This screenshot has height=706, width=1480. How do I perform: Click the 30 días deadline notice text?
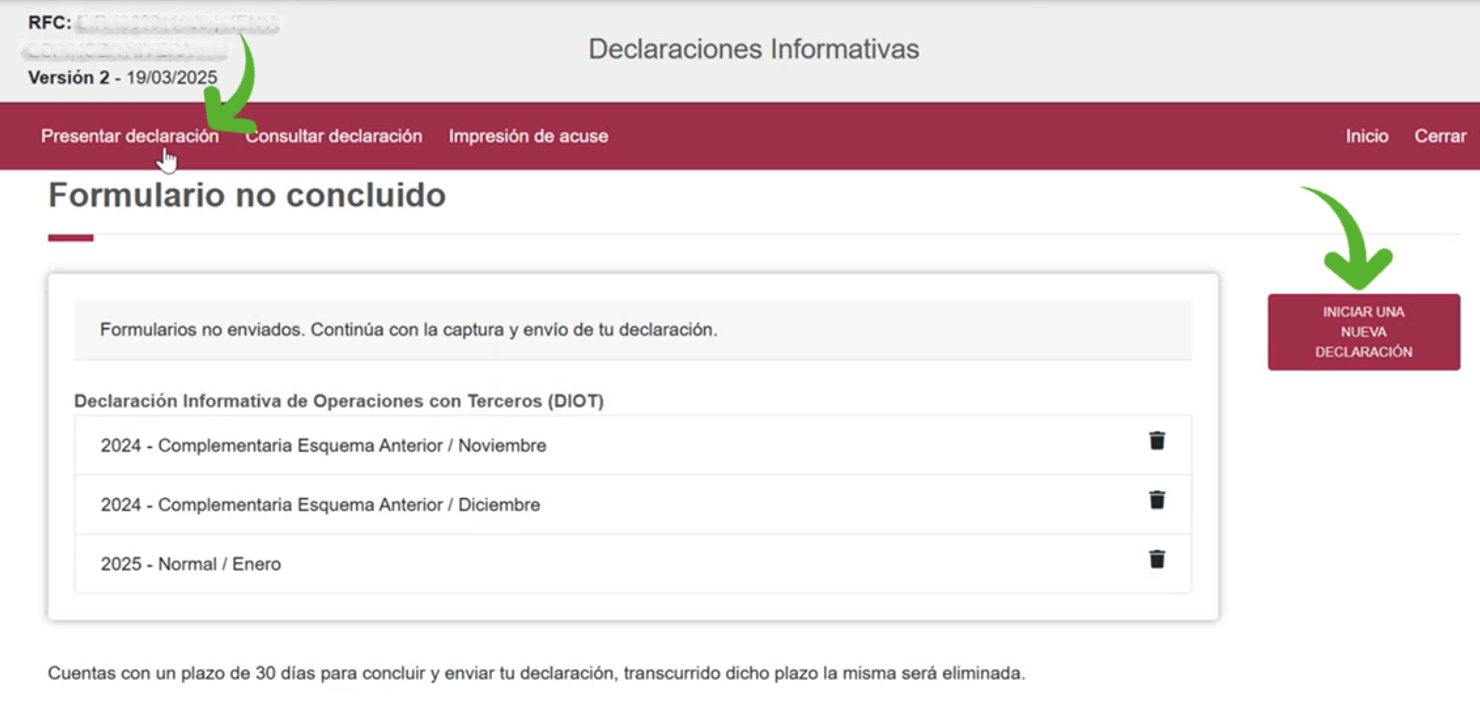536,673
